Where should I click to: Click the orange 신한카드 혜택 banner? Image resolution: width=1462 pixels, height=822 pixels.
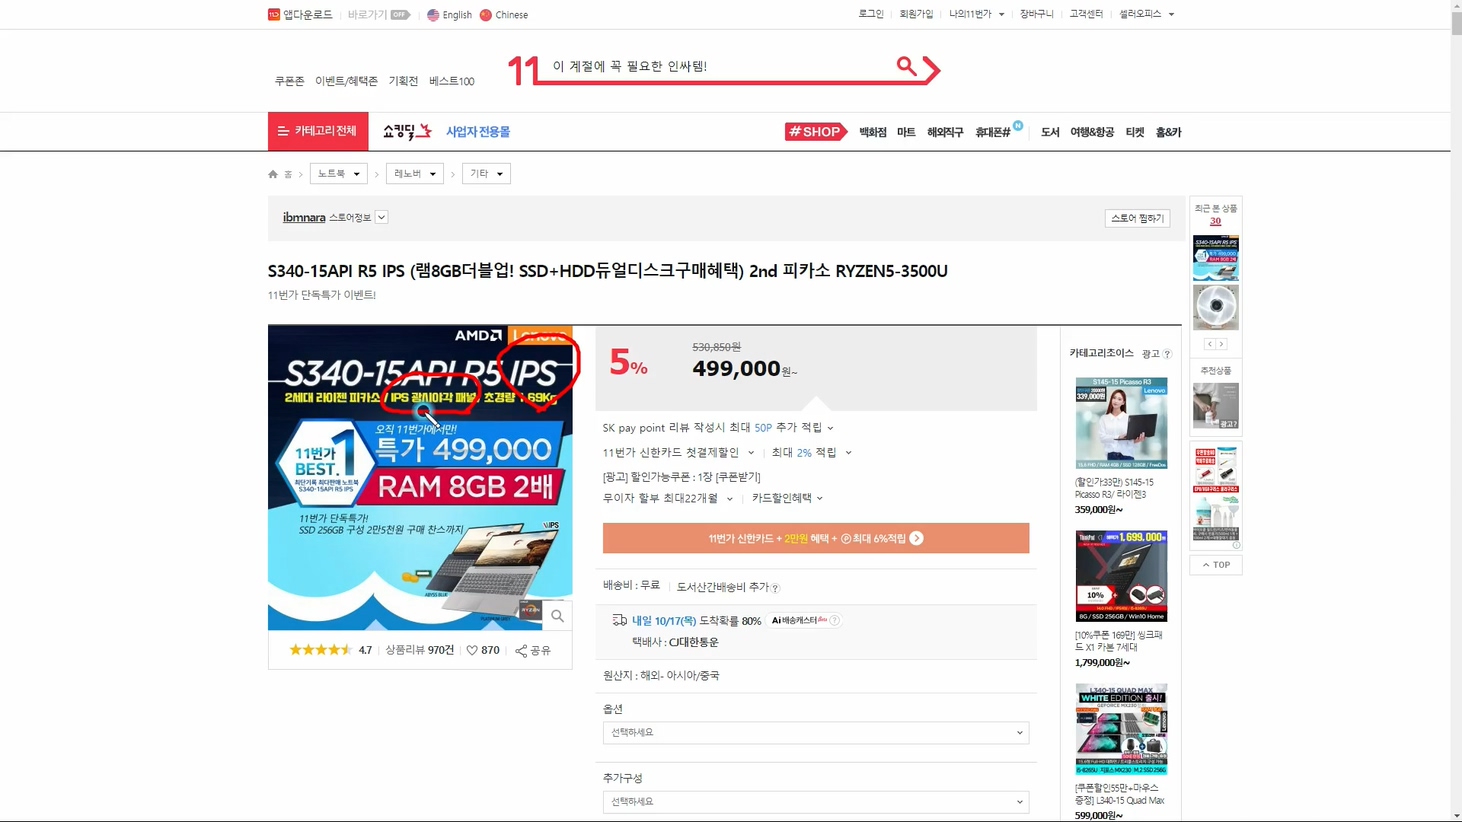[816, 538]
